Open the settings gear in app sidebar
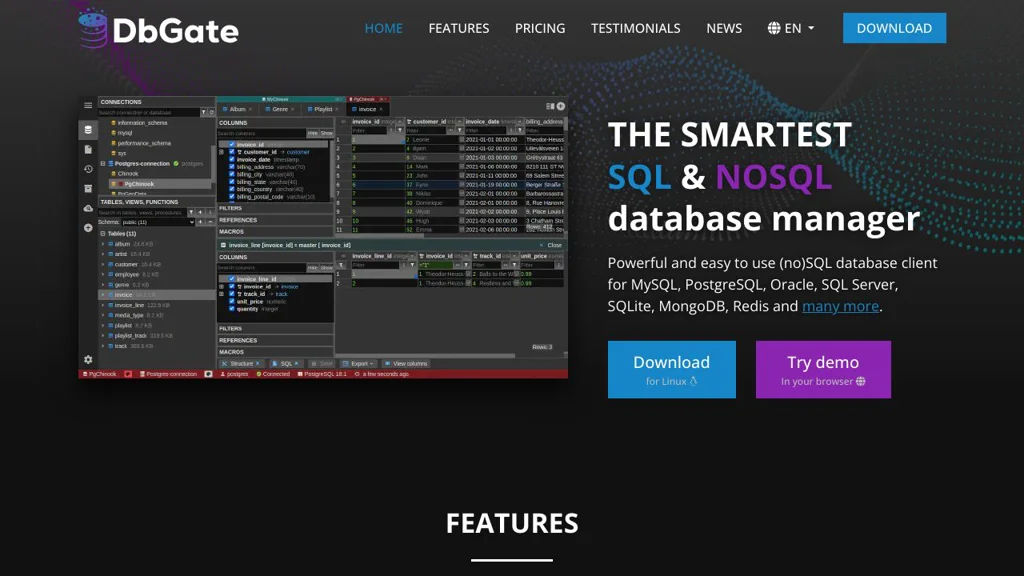This screenshot has height=576, width=1024. coord(88,359)
